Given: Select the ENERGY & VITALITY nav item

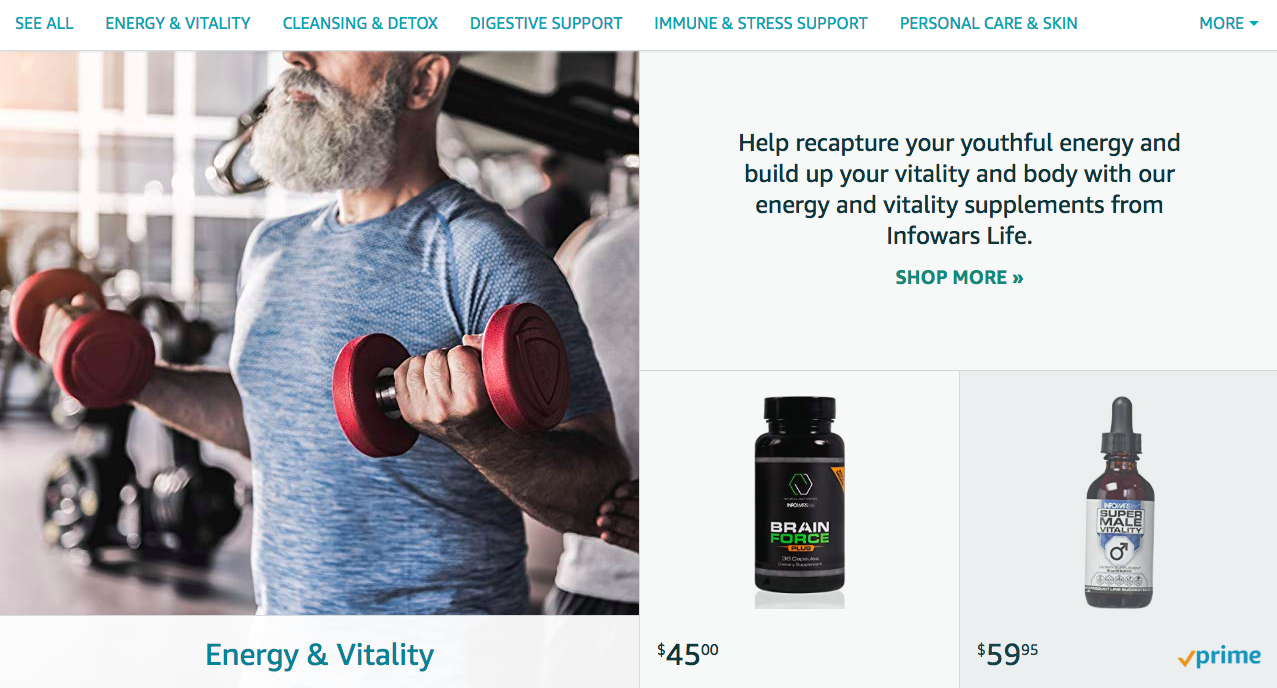Looking at the screenshot, I should (178, 23).
